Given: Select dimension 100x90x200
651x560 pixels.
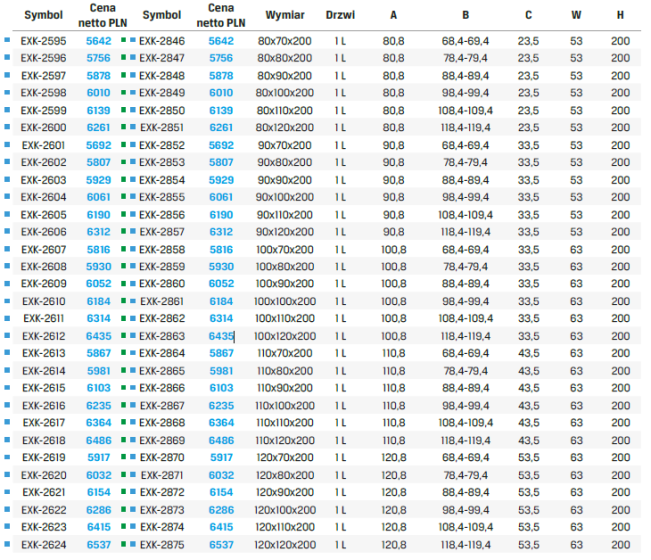Looking at the screenshot, I should point(284,284).
